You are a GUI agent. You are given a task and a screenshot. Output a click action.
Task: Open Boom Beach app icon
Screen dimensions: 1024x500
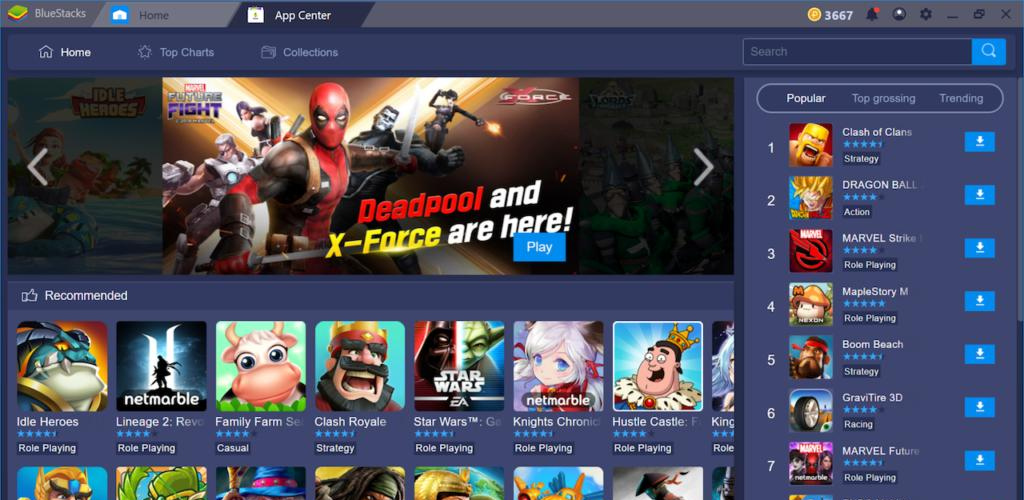coord(810,357)
